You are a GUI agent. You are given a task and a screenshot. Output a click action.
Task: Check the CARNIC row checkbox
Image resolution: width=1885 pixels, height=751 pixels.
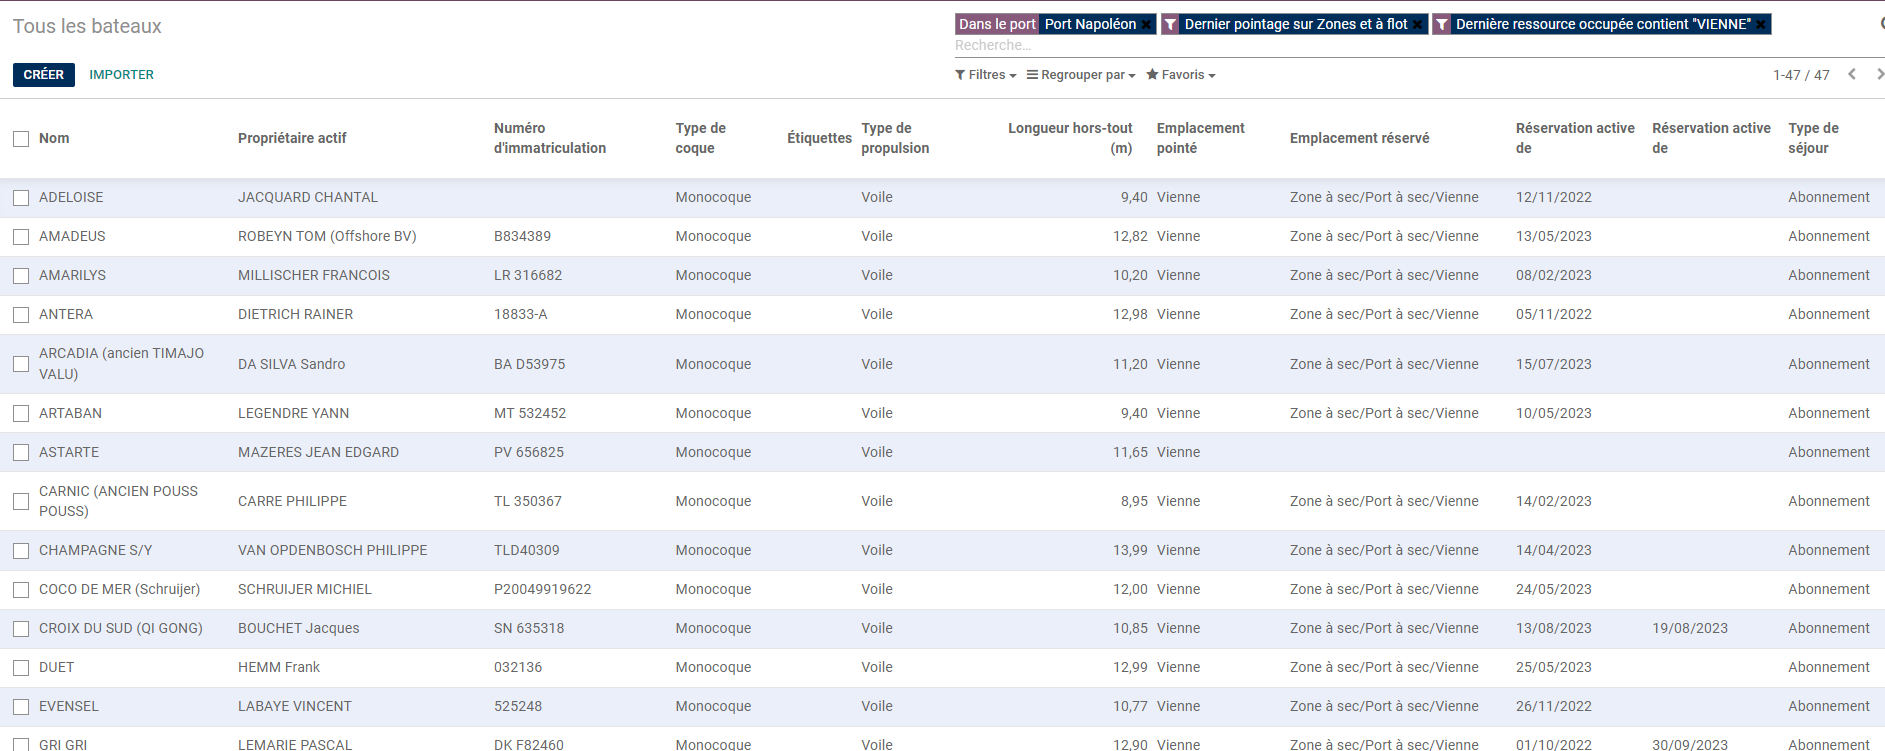[x=21, y=502]
